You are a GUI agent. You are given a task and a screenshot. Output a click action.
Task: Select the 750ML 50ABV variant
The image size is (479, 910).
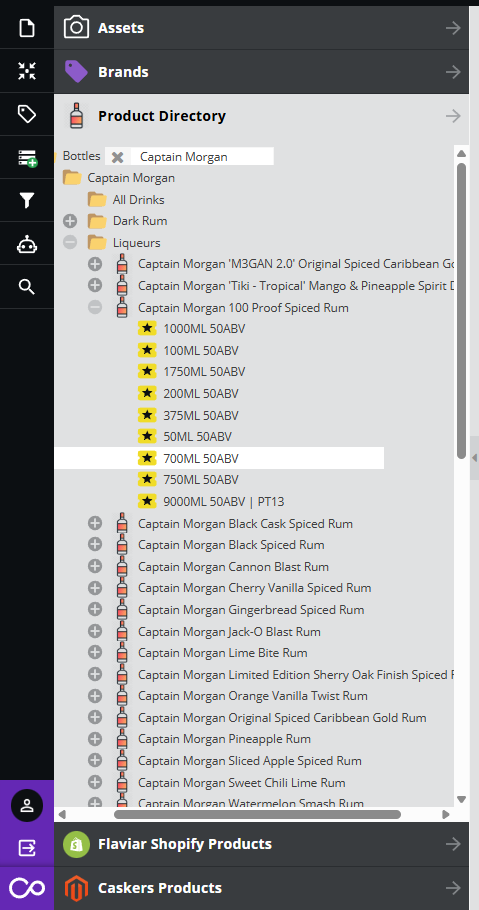(201, 480)
